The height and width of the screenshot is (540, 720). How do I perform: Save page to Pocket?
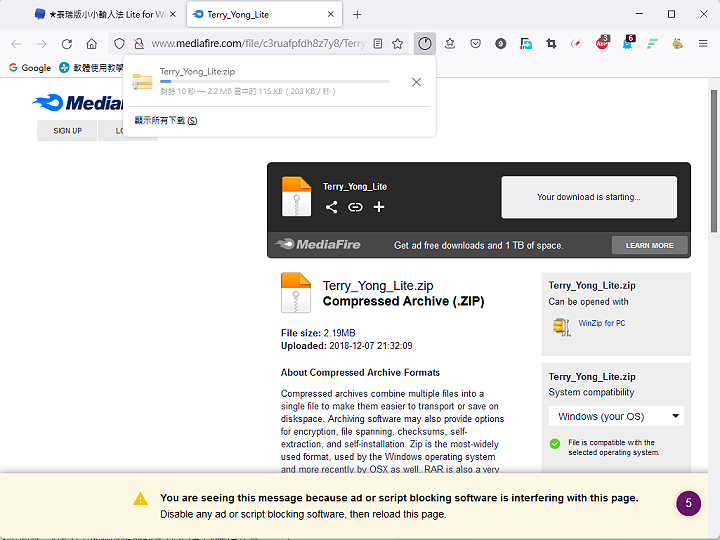[475, 44]
